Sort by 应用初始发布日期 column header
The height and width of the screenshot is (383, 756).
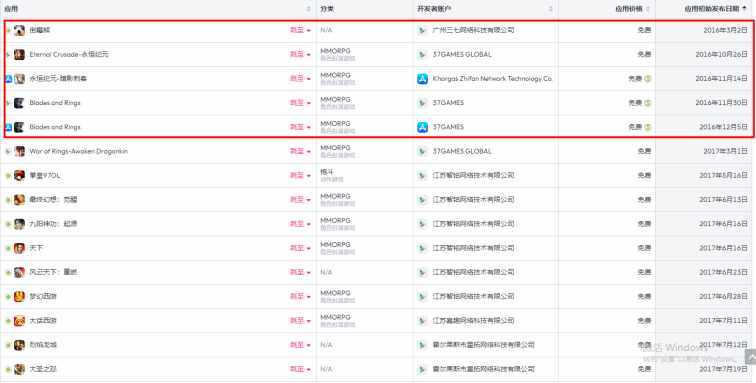click(705, 9)
